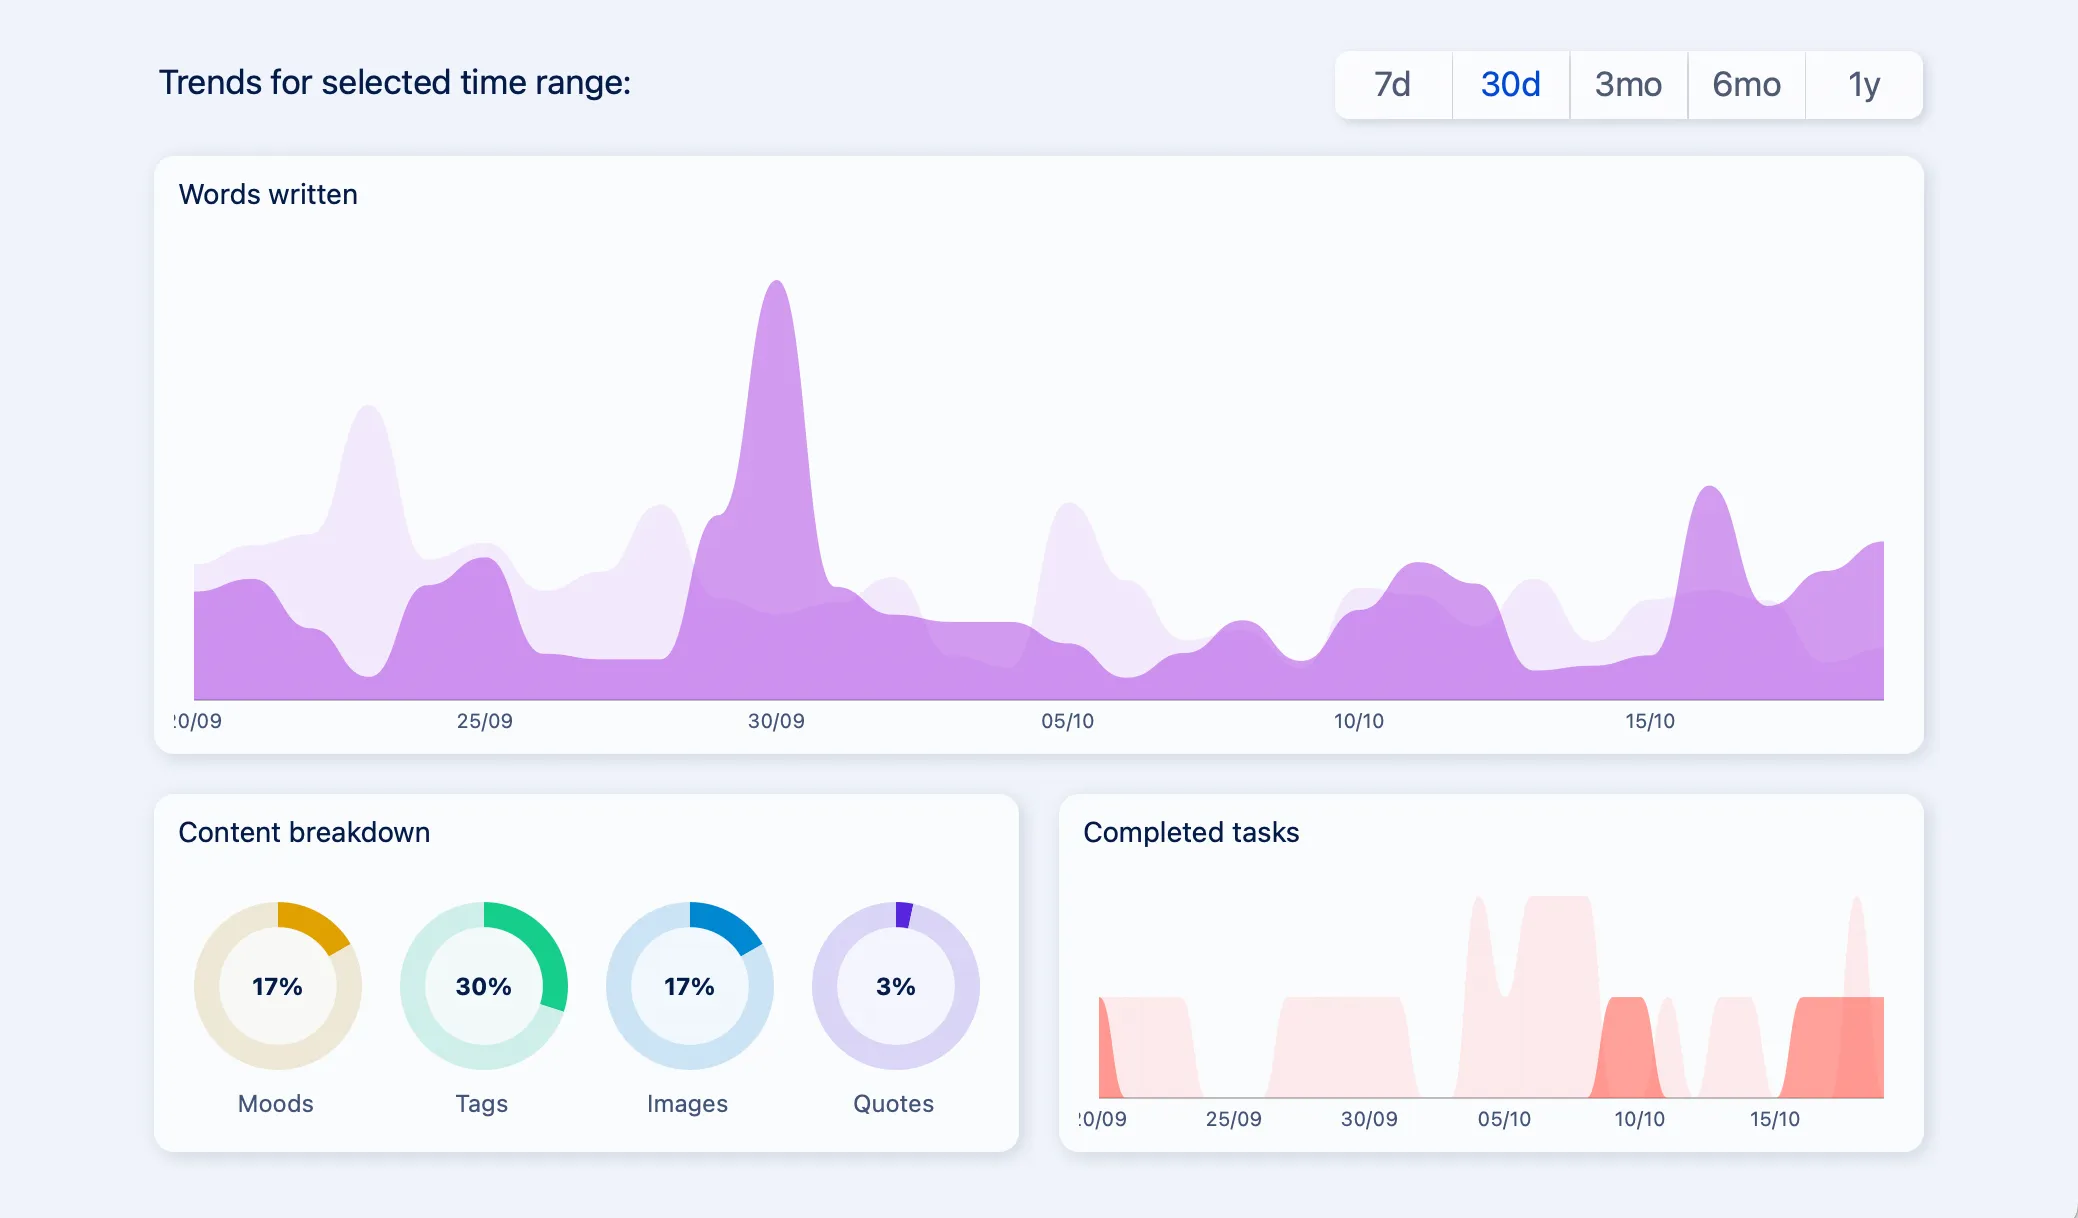Click the 3% label inside the Quotes donut

point(895,986)
